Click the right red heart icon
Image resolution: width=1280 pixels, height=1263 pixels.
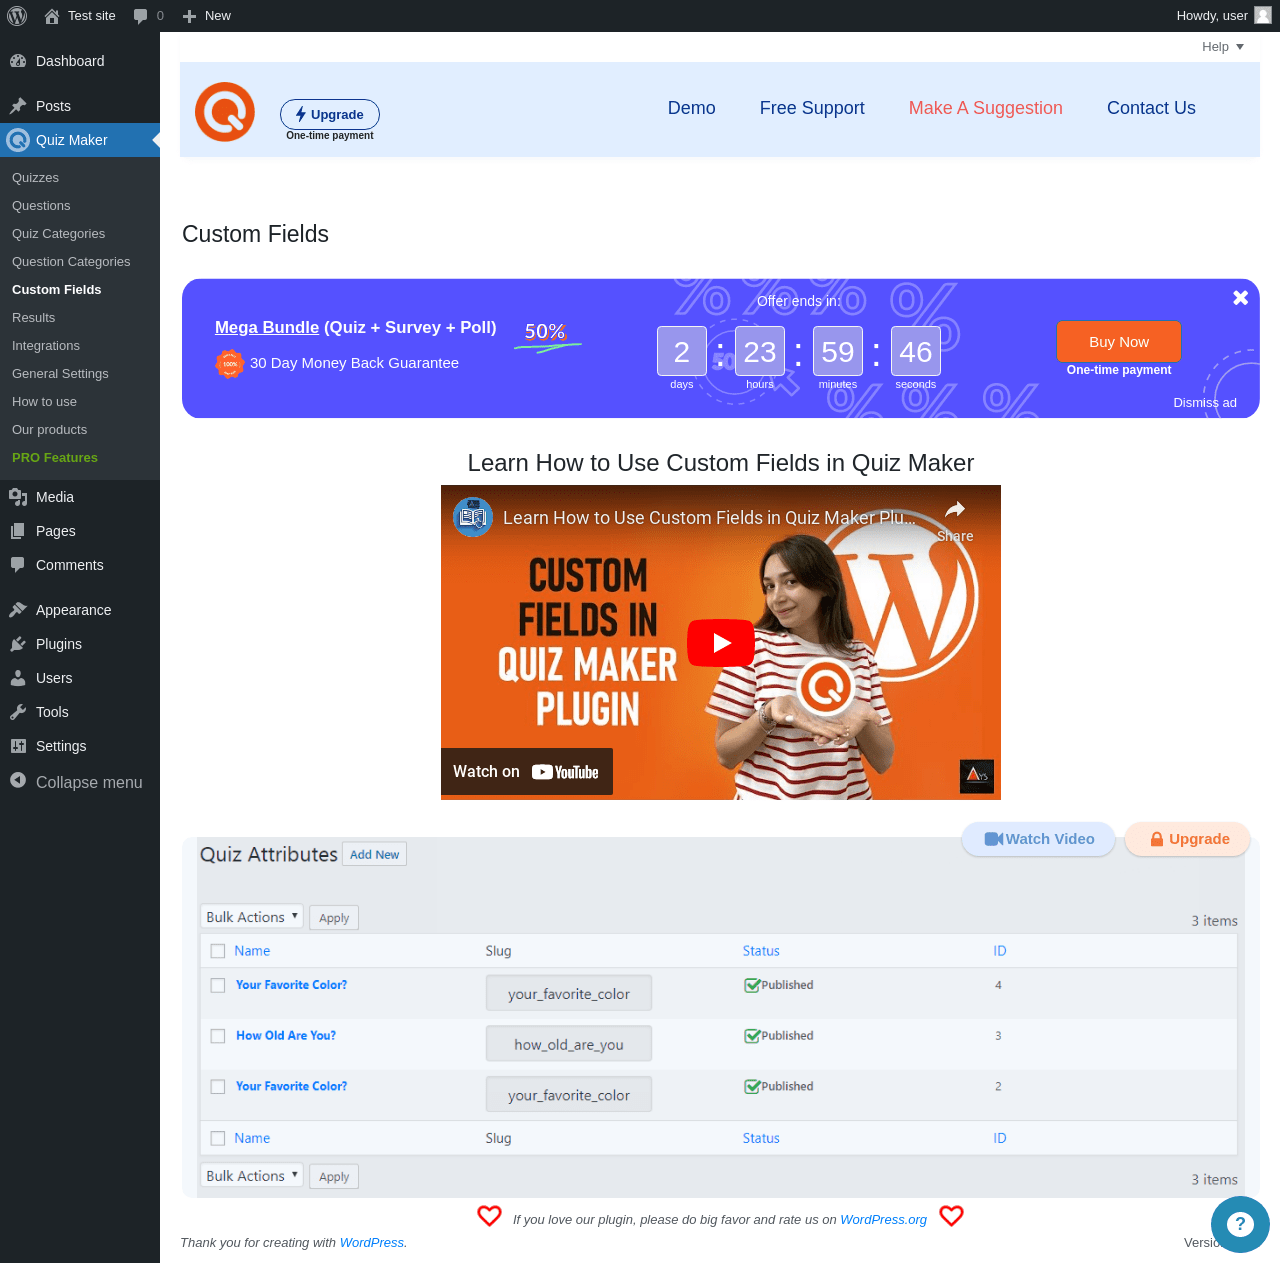[952, 1216]
